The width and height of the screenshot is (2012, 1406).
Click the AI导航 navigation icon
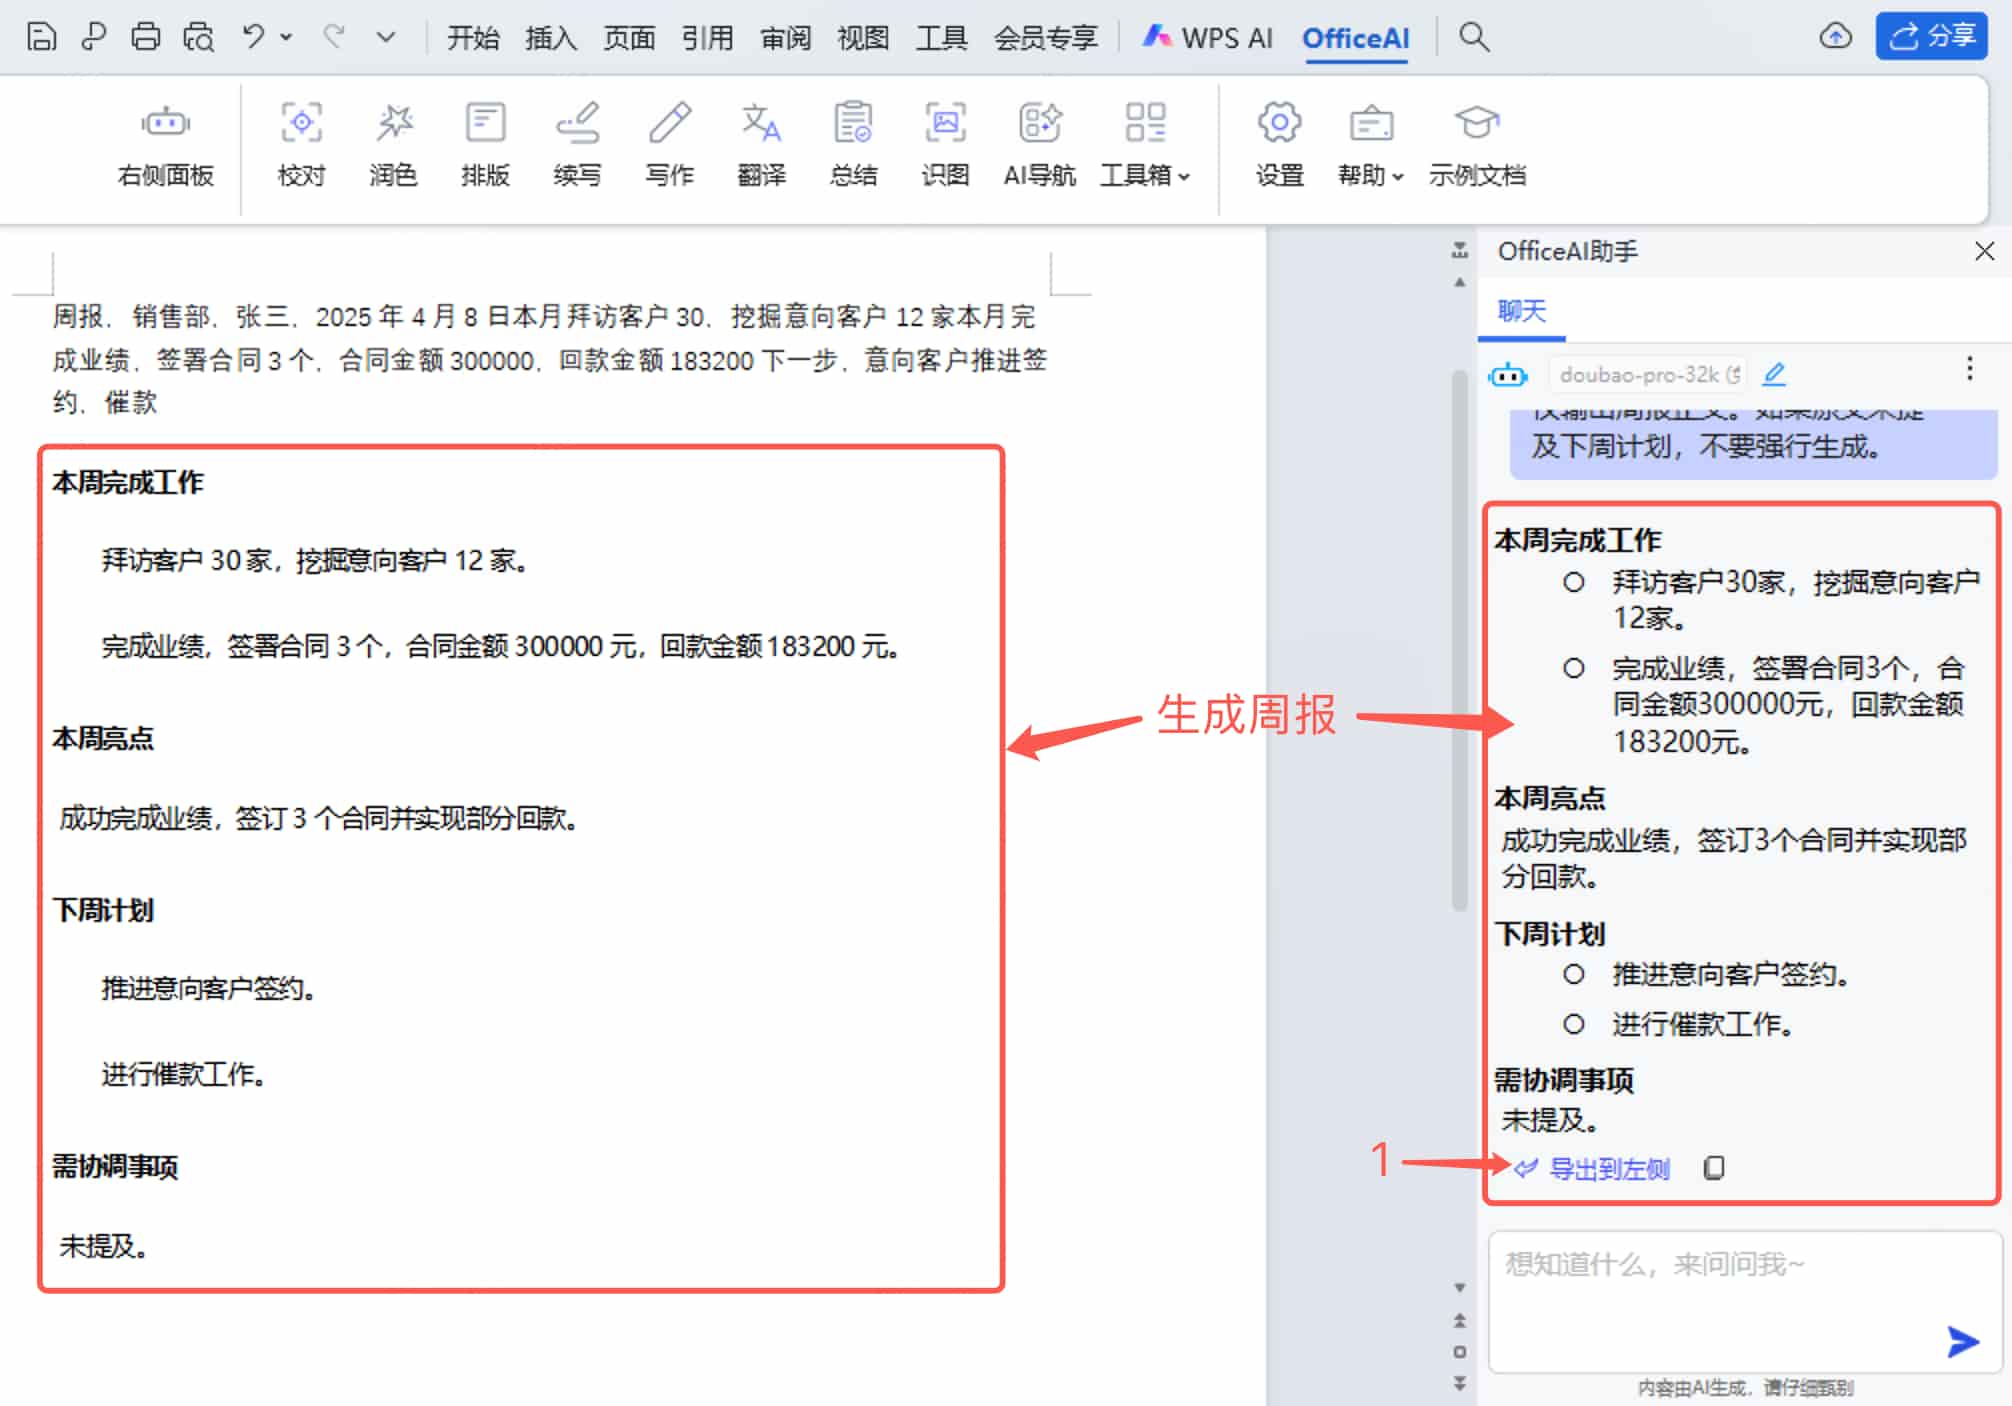1039,143
